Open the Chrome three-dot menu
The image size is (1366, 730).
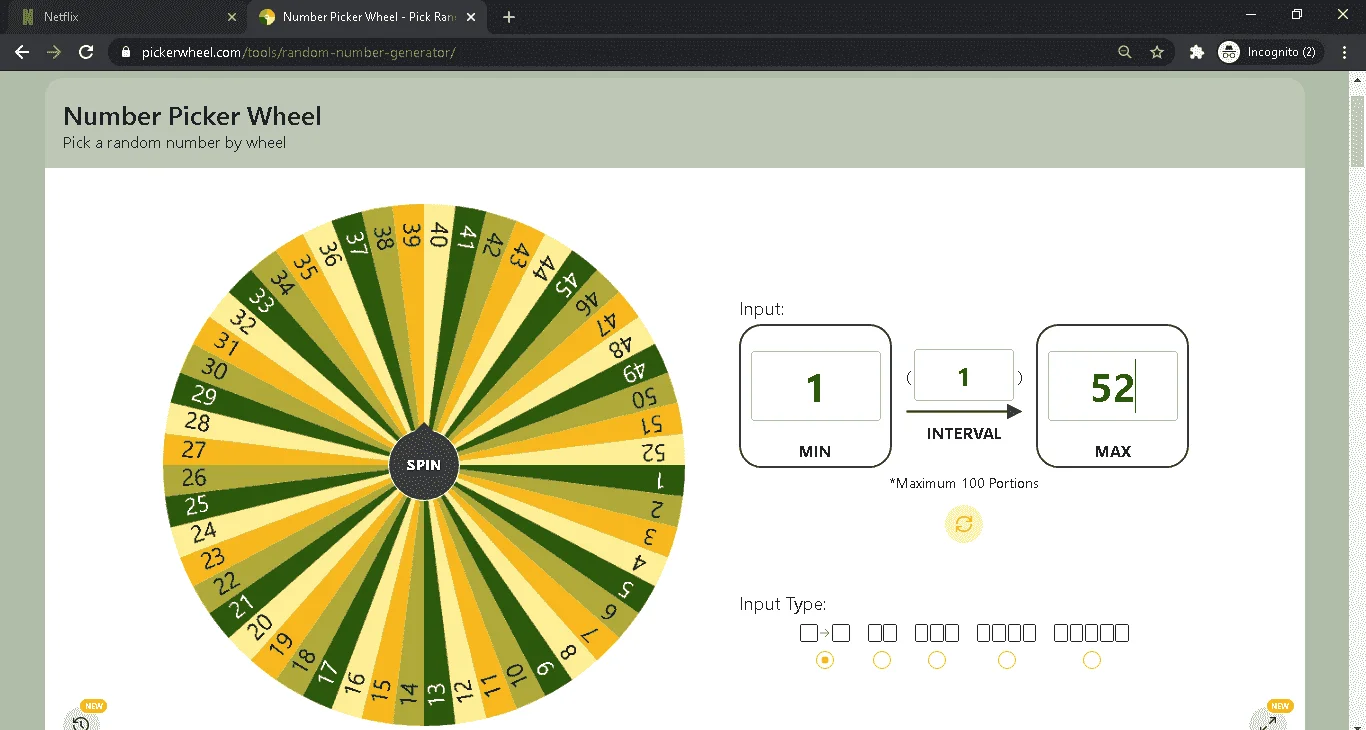pos(1343,52)
